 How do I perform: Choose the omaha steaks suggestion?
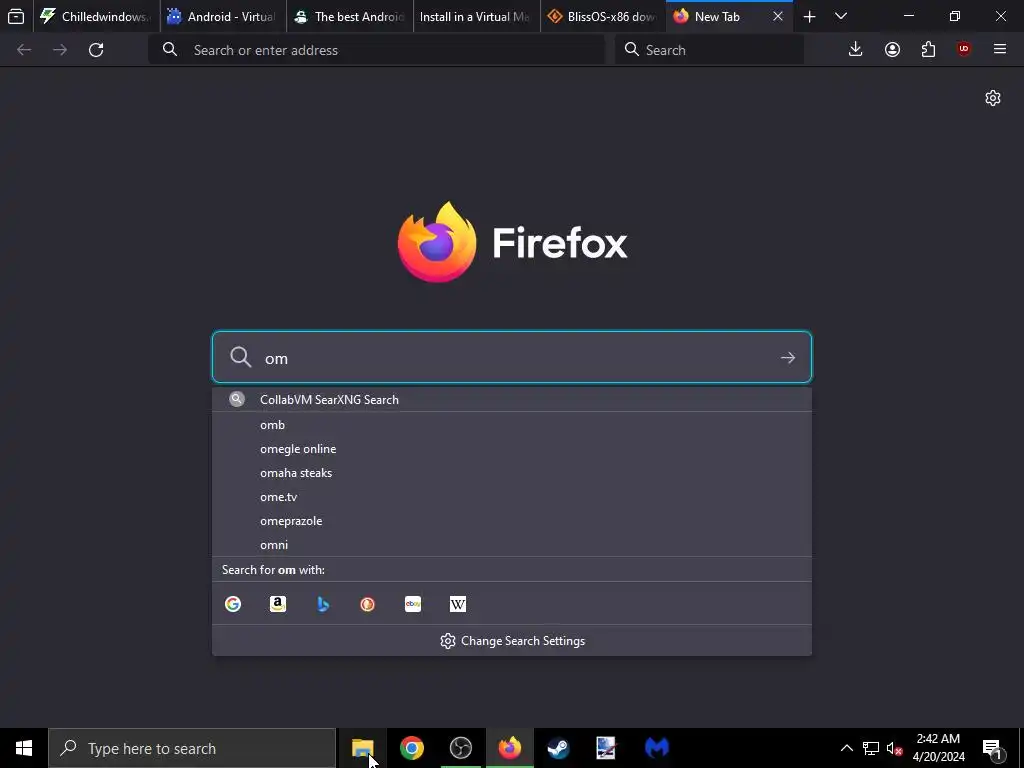click(x=511, y=473)
